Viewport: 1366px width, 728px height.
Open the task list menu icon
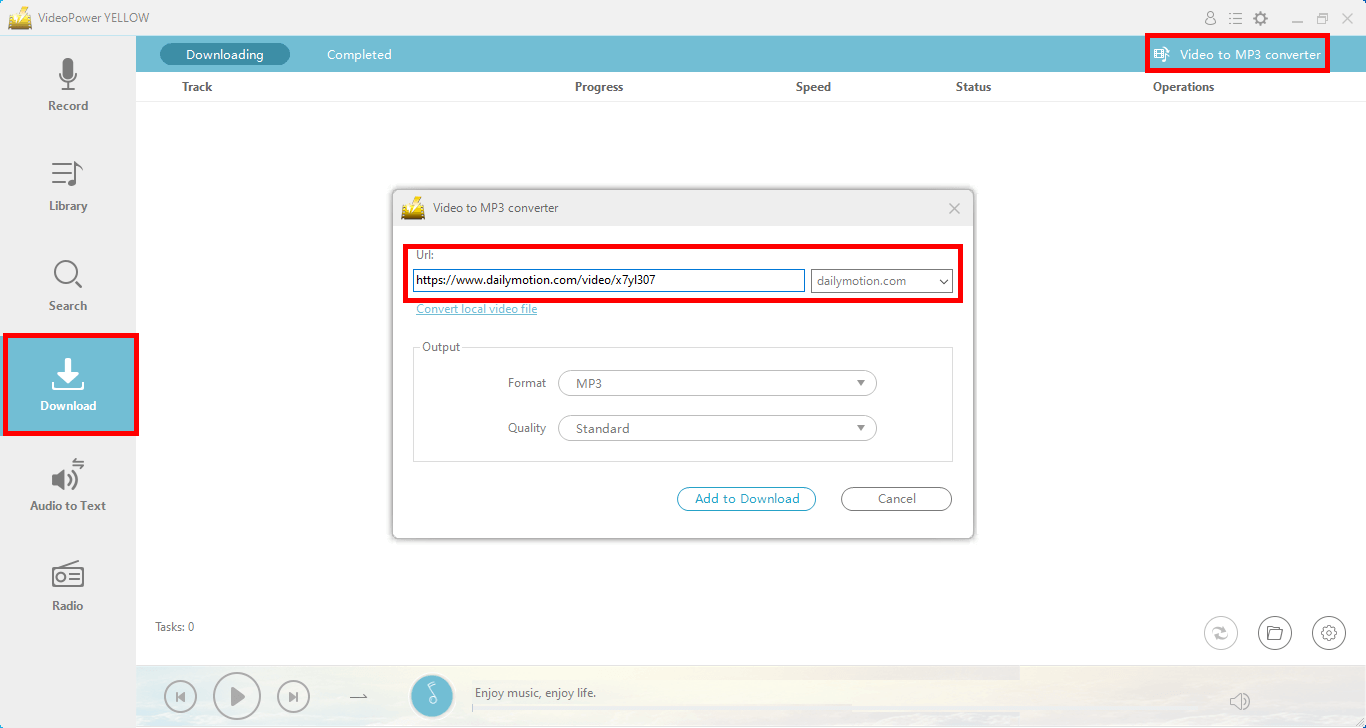tap(1235, 18)
